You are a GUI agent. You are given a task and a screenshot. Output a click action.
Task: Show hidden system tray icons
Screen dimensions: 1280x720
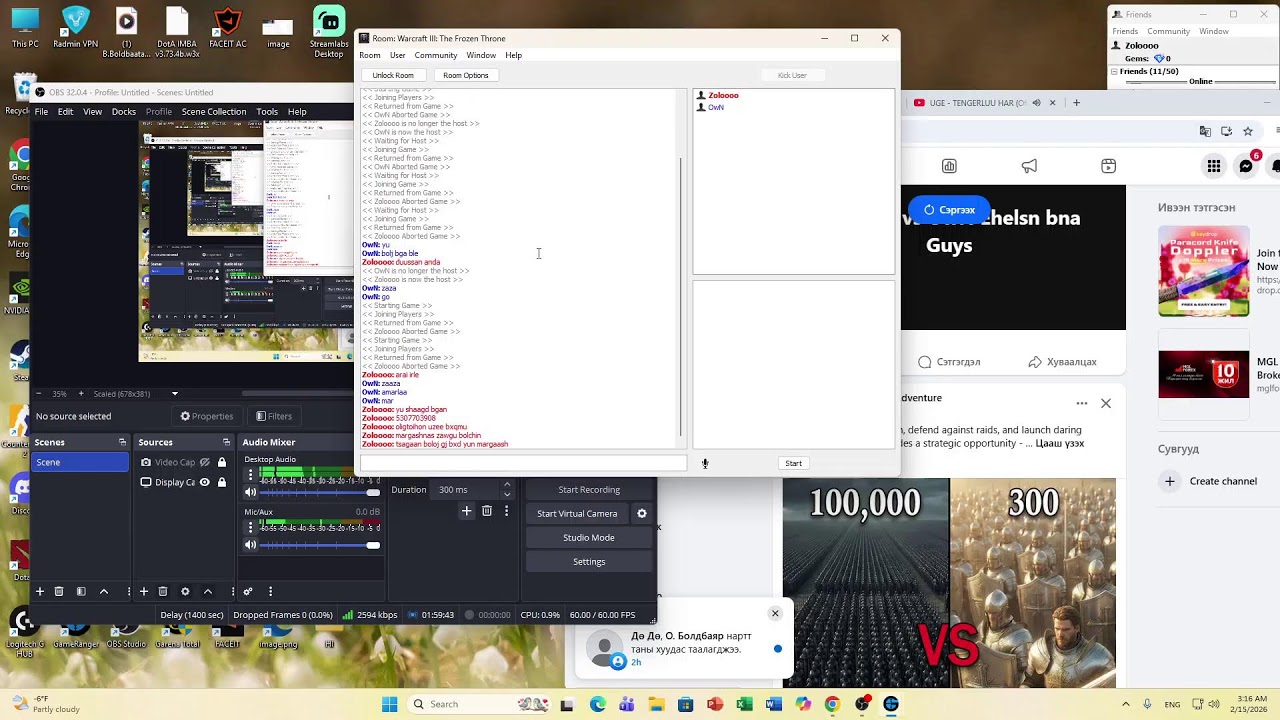click(1125, 704)
